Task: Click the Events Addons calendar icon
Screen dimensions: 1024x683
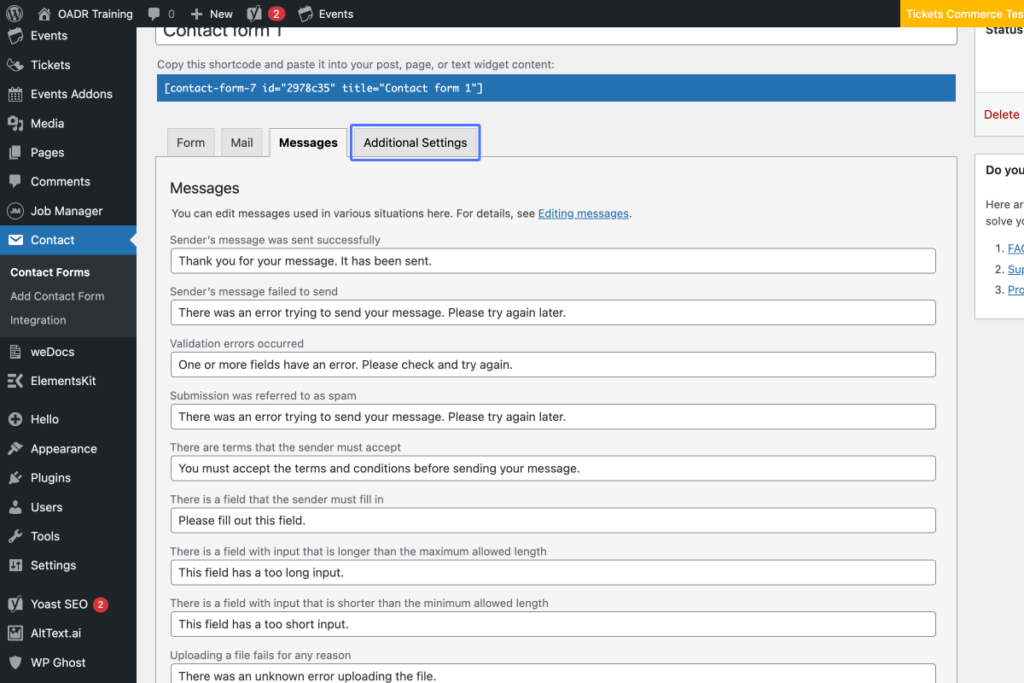Action: pos(15,94)
